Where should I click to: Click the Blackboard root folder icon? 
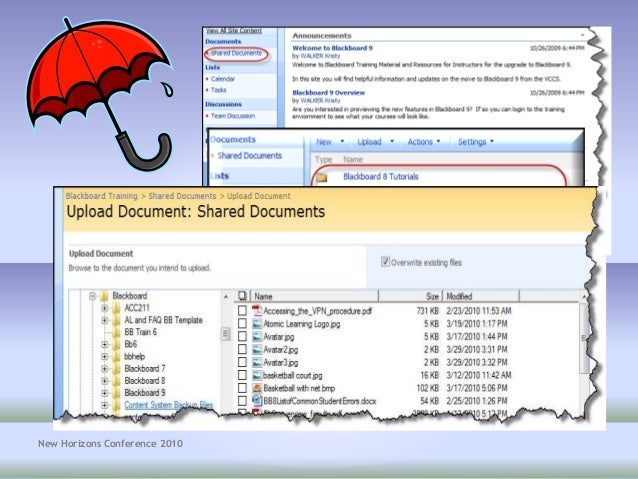click(104, 296)
